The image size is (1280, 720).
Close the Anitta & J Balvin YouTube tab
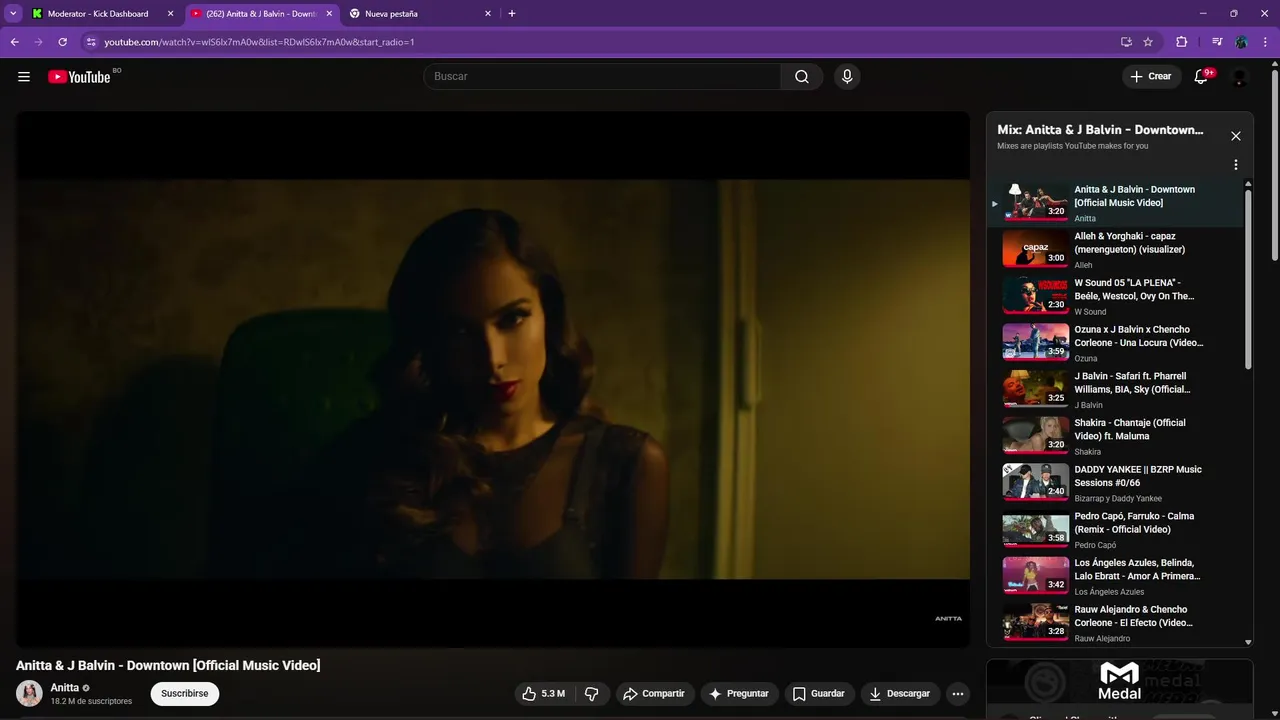point(329,14)
